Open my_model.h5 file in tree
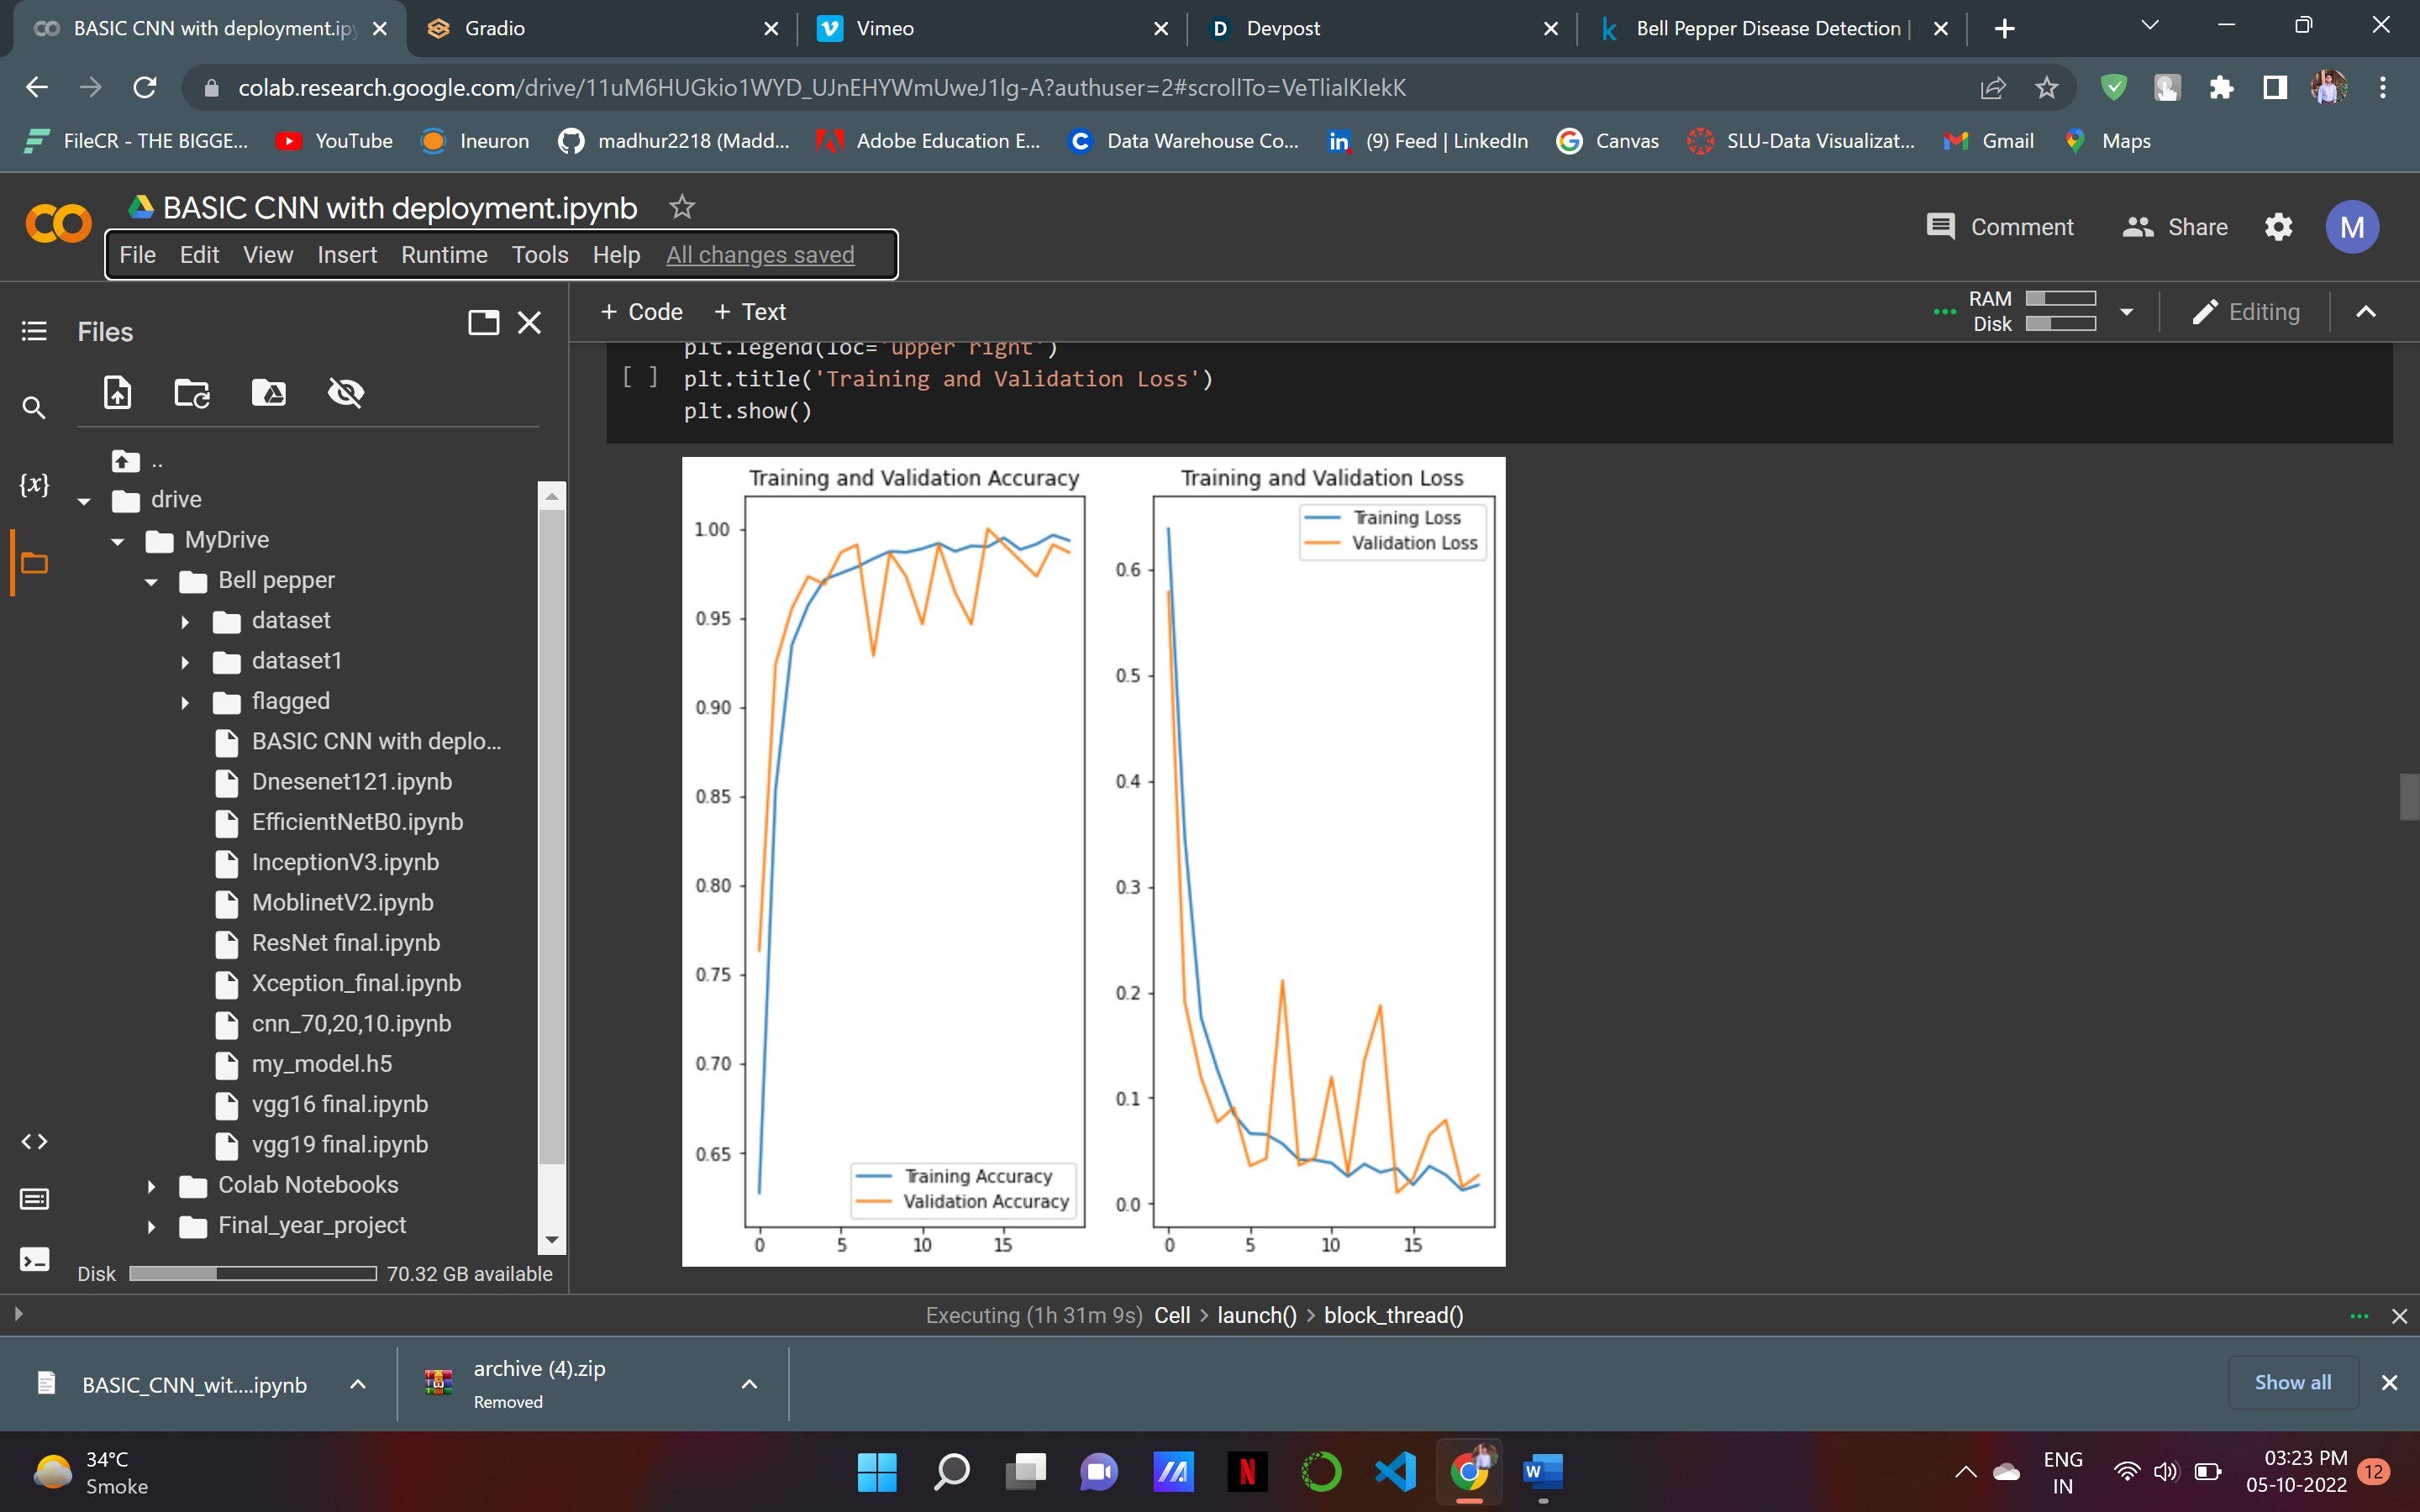Image resolution: width=2420 pixels, height=1512 pixels. pyautogui.click(x=321, y=1064)
